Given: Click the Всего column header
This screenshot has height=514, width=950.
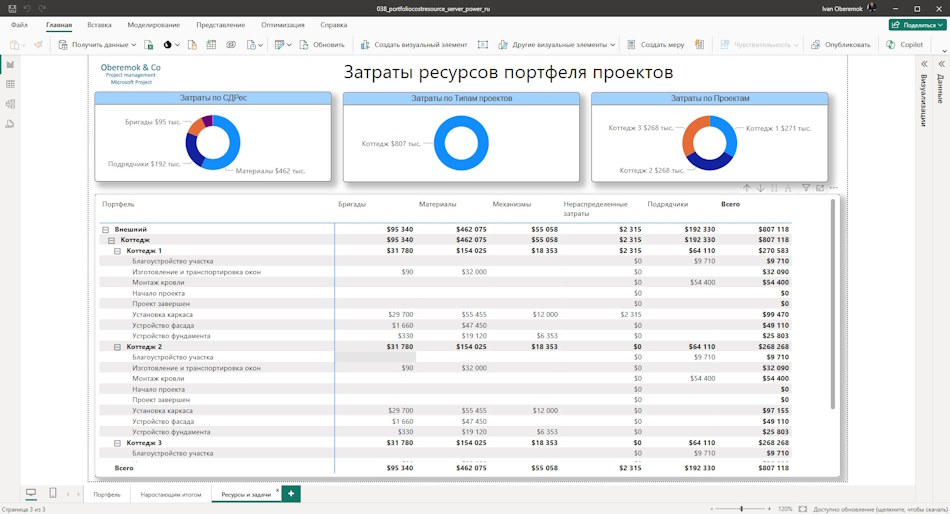Looking at the screenshot, I should (731, 204).
